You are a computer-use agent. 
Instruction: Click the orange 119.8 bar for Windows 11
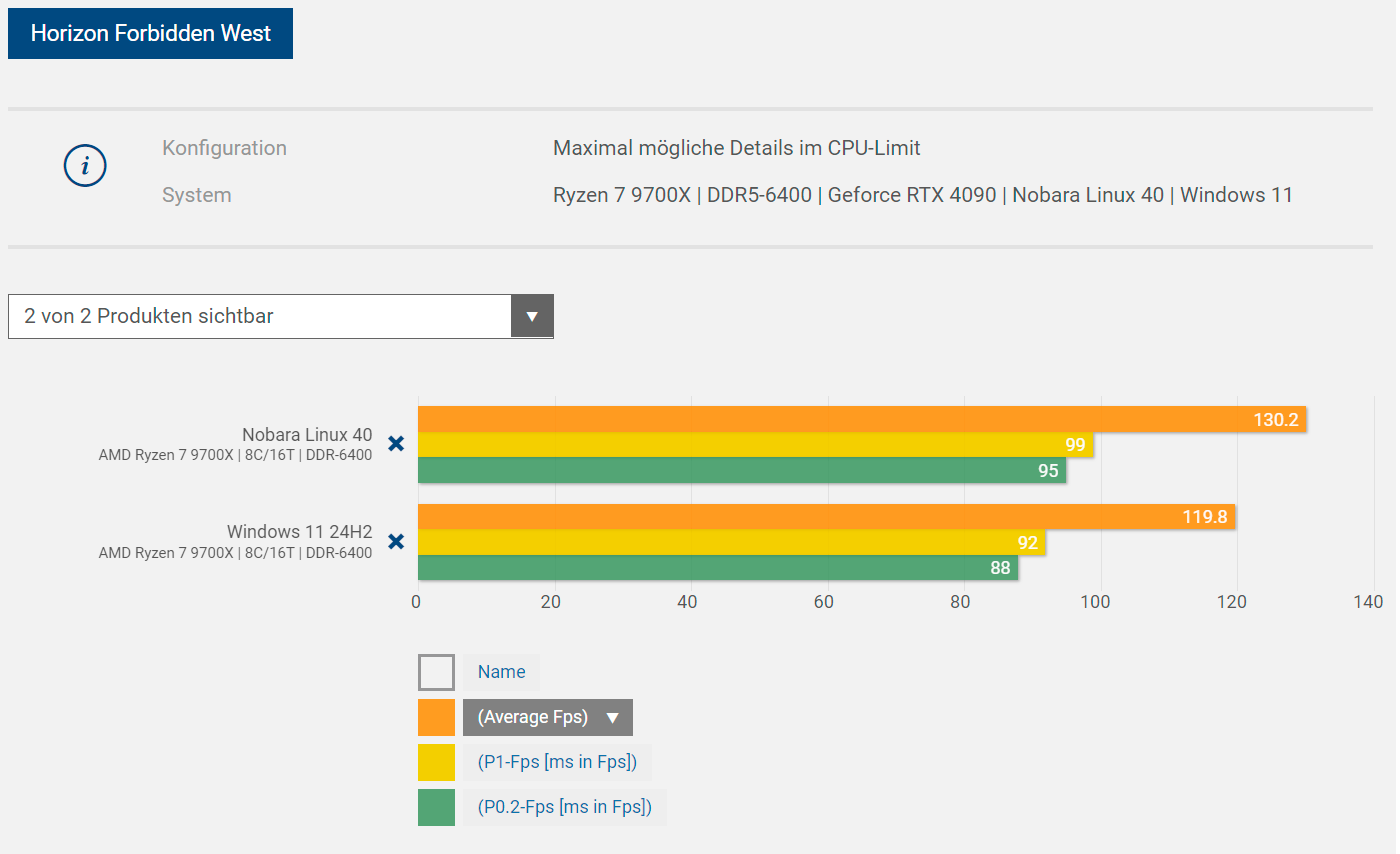[x=827, y=517]
